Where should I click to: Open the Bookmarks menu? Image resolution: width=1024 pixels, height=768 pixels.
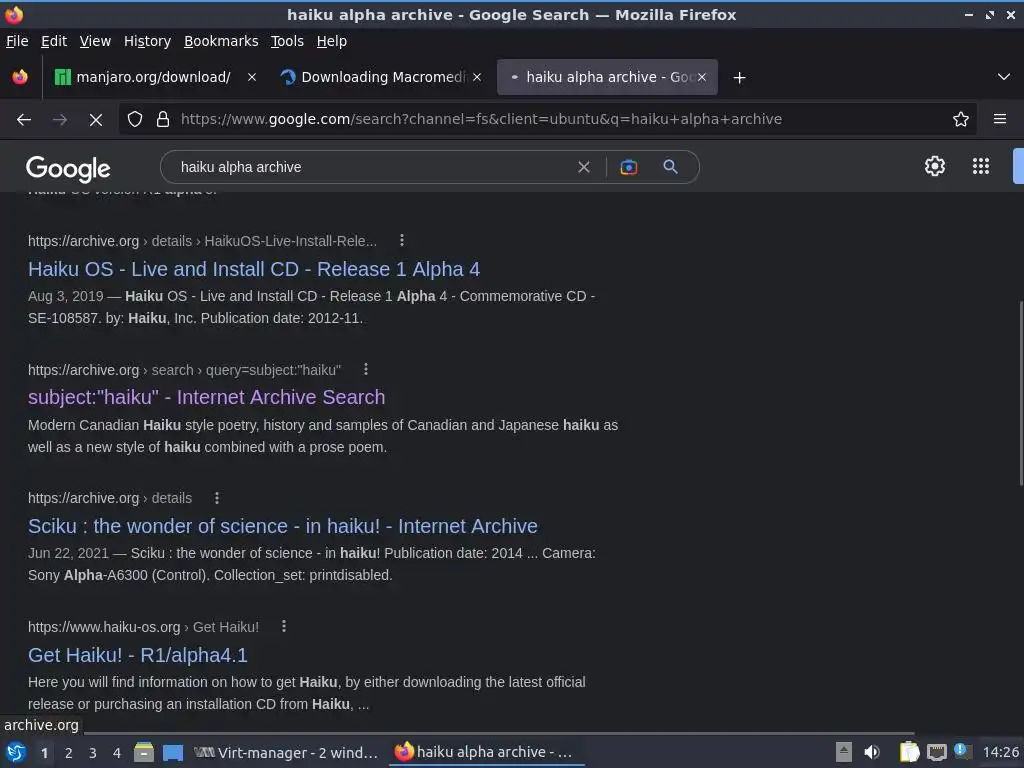tap(221, 41)
